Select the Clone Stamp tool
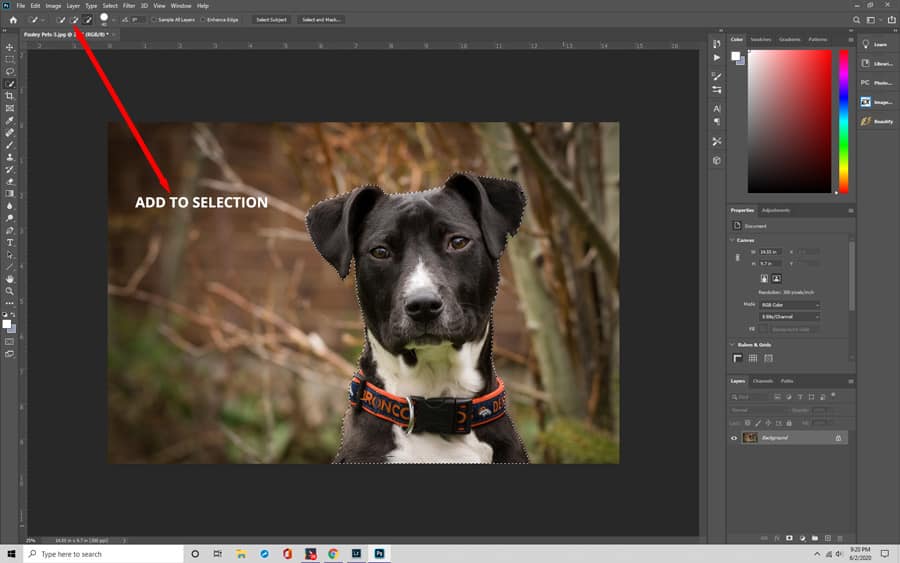900x563 pixels. [10, 157]
